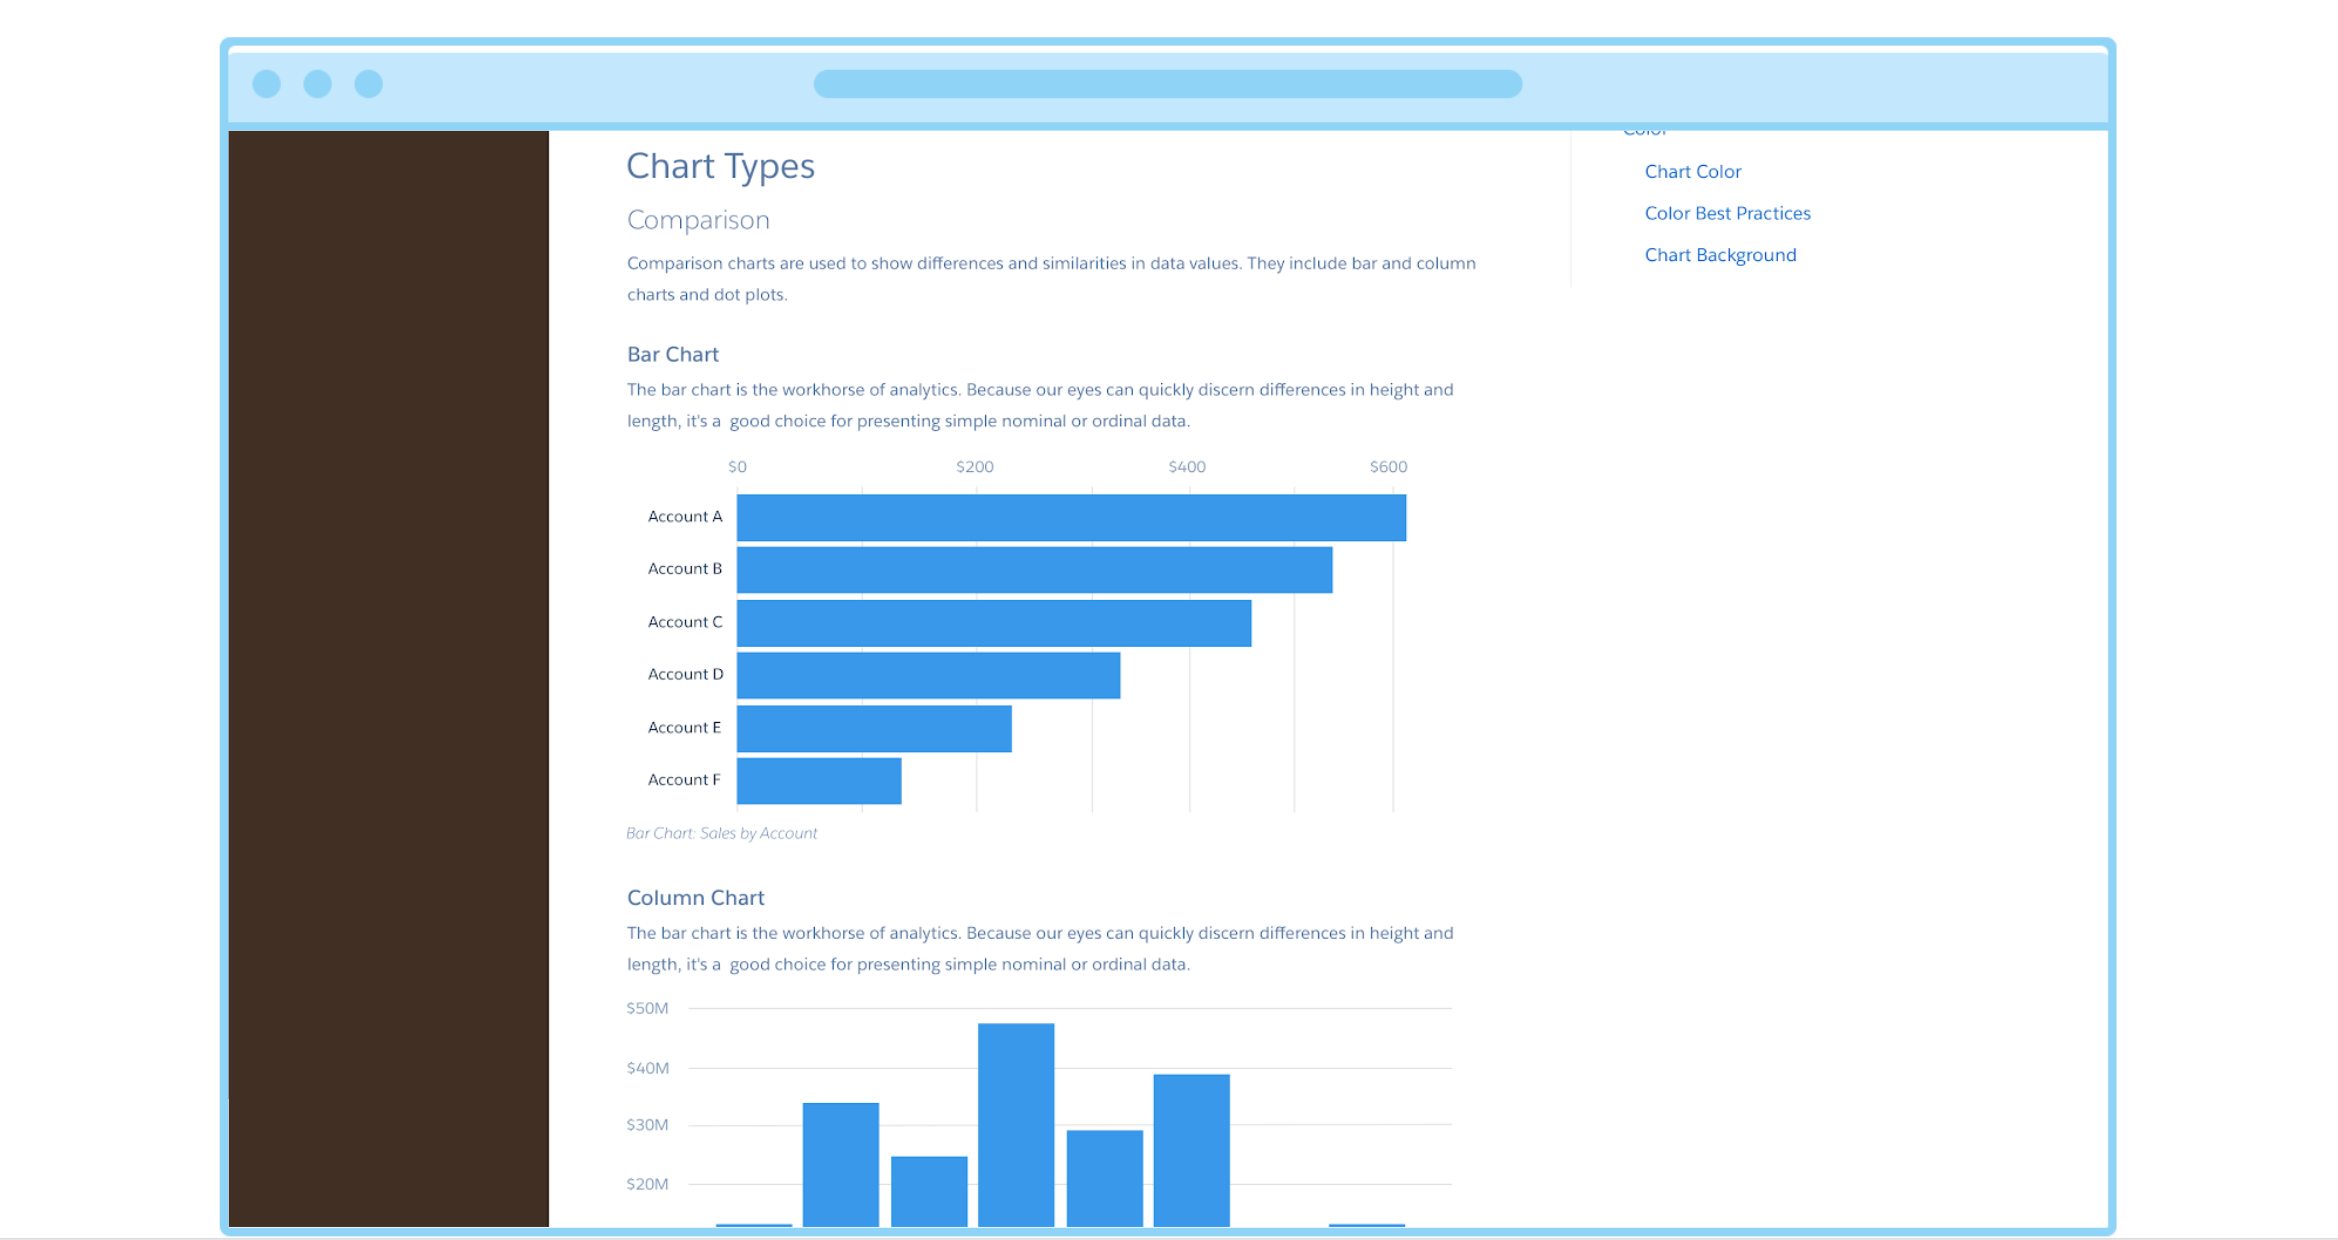Select the Account B bar
The image size is (2338, 1240).
click(1034, 570)
